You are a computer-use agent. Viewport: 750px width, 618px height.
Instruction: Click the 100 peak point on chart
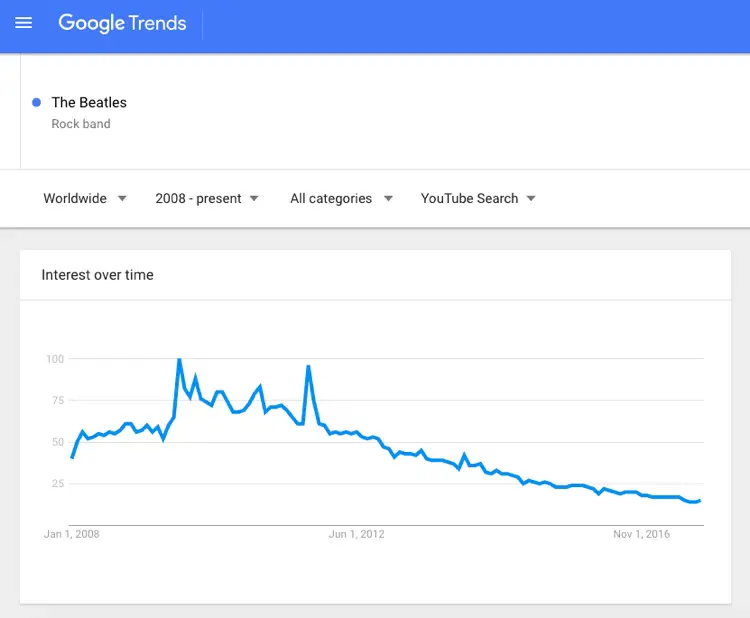click(179, 359)
